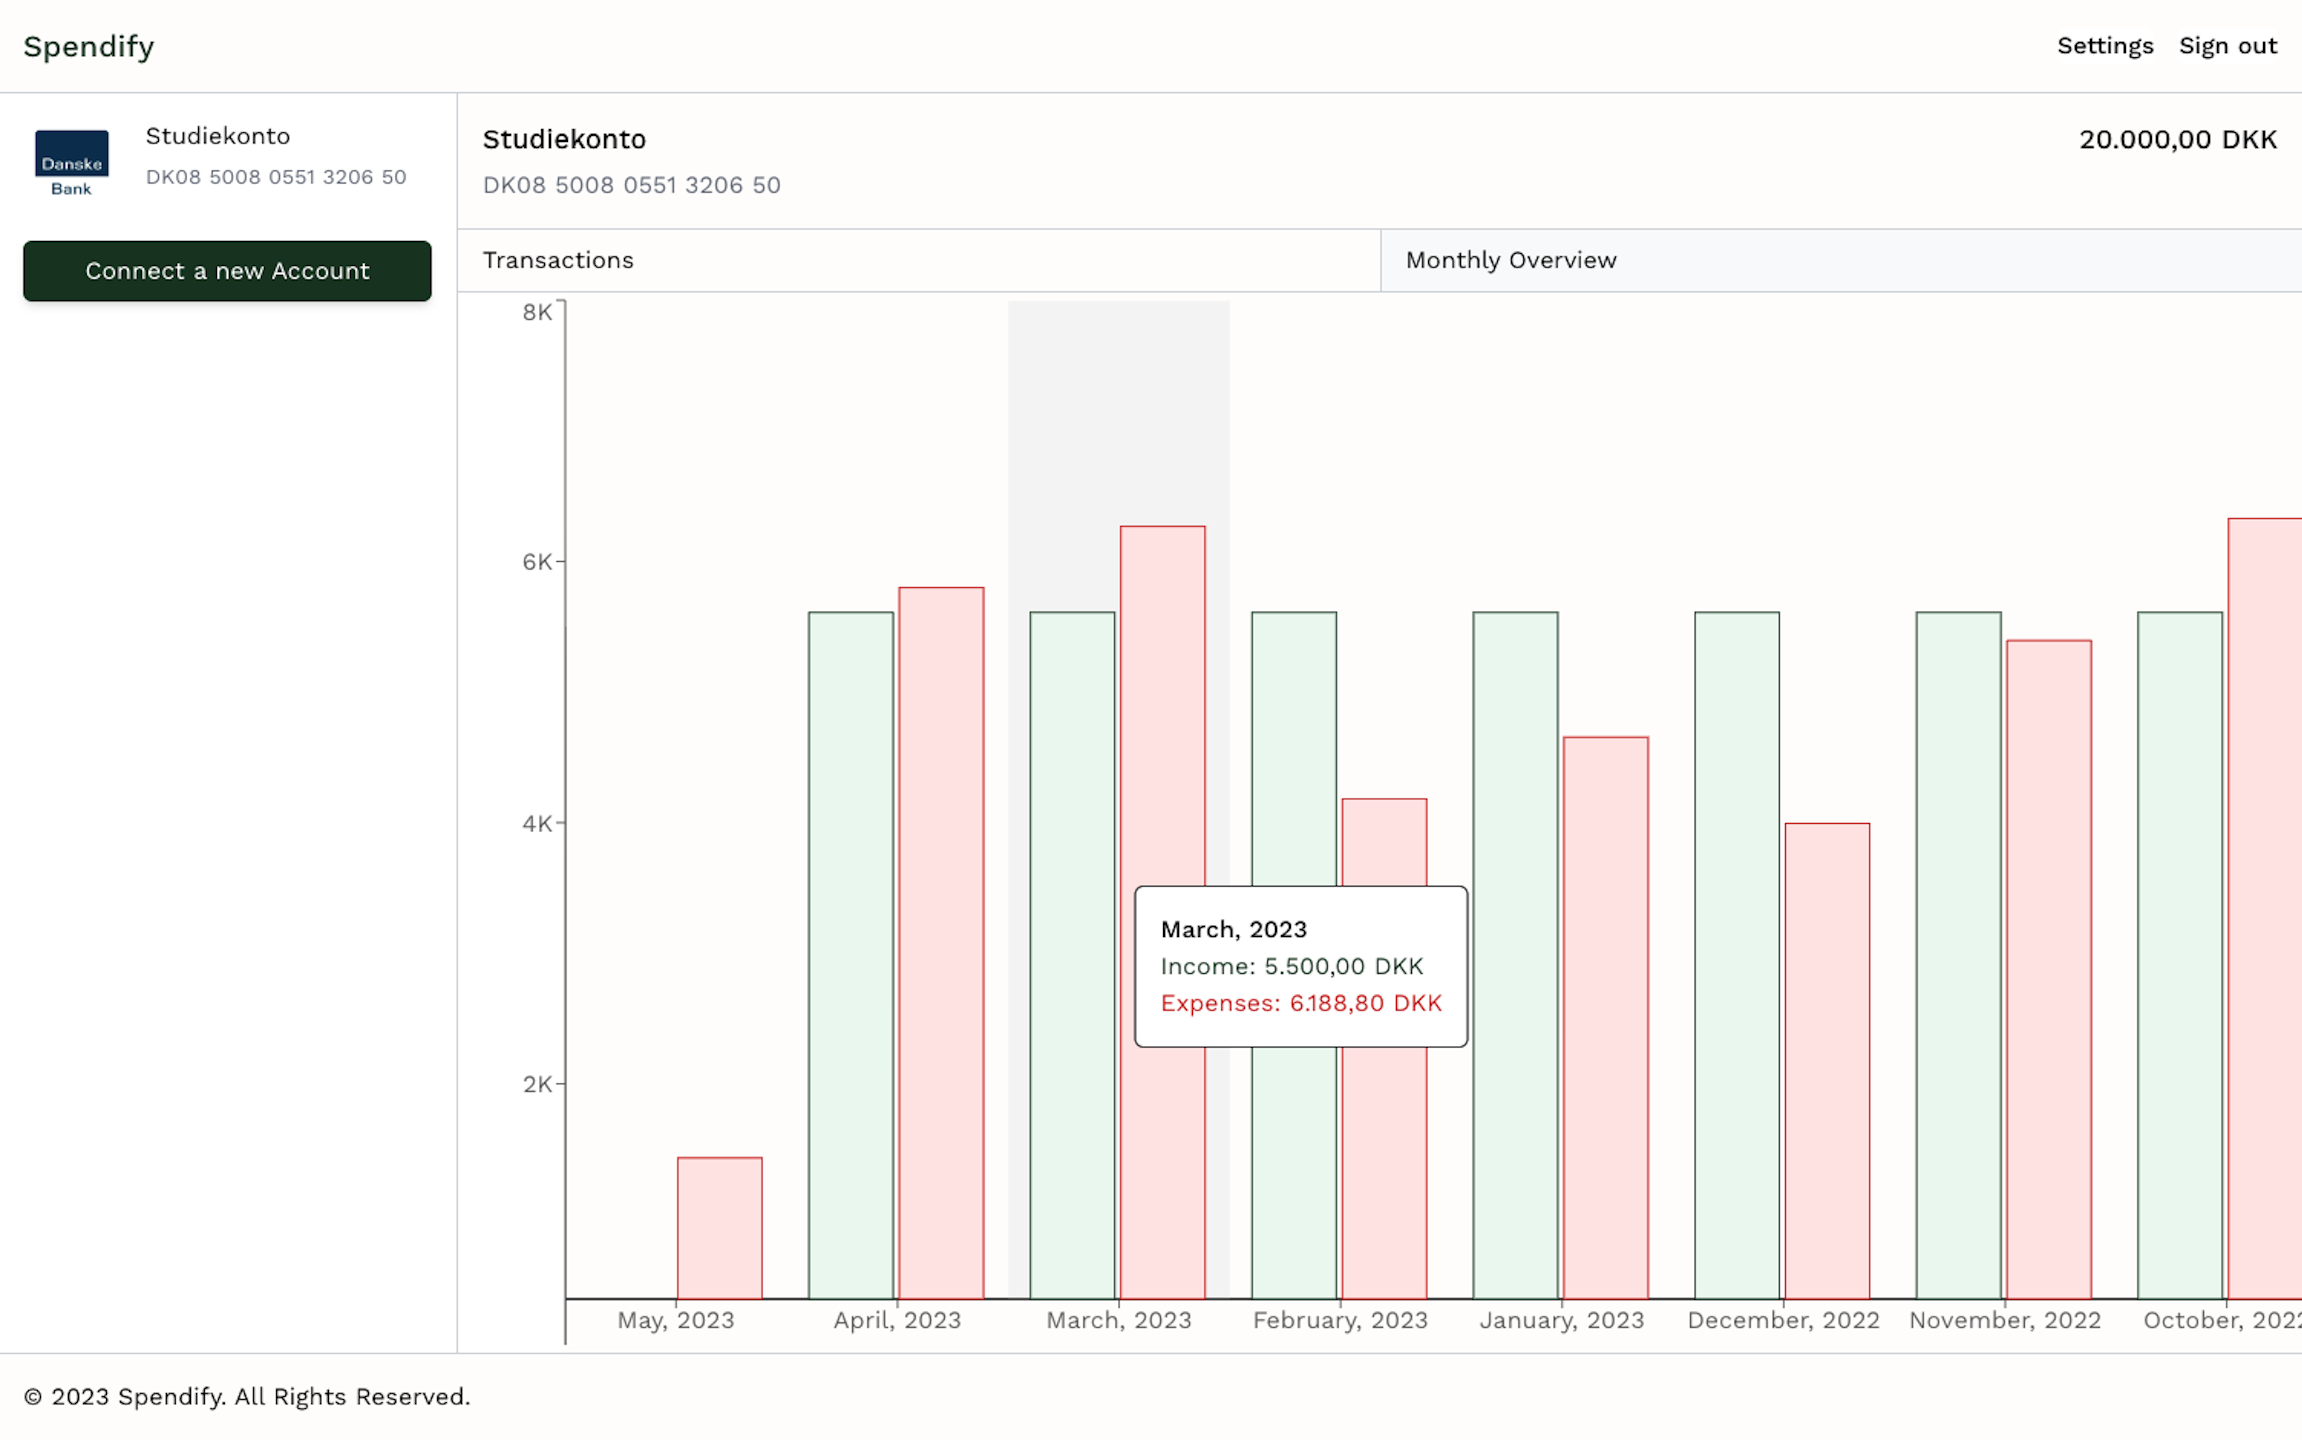
Task: Click the March, 2023 red expenses bar
Action: (1163, 705)
